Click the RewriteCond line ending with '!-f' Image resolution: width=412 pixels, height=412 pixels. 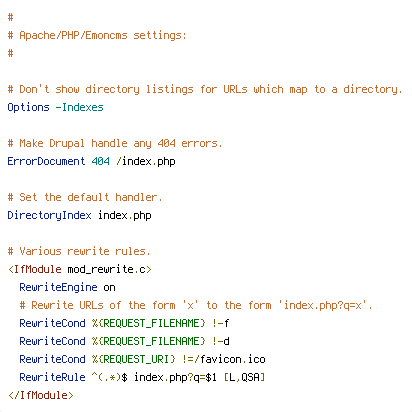tap(125, 323)
